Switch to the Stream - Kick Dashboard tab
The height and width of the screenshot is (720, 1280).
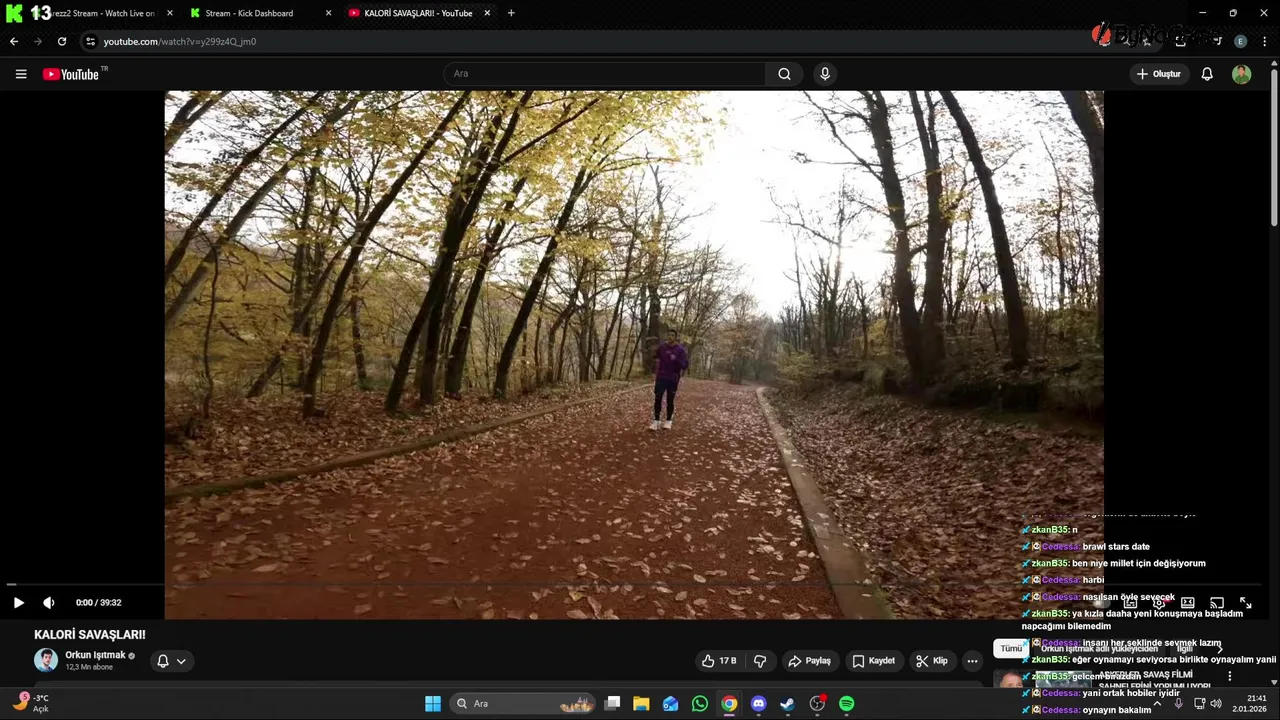point(258,13)
